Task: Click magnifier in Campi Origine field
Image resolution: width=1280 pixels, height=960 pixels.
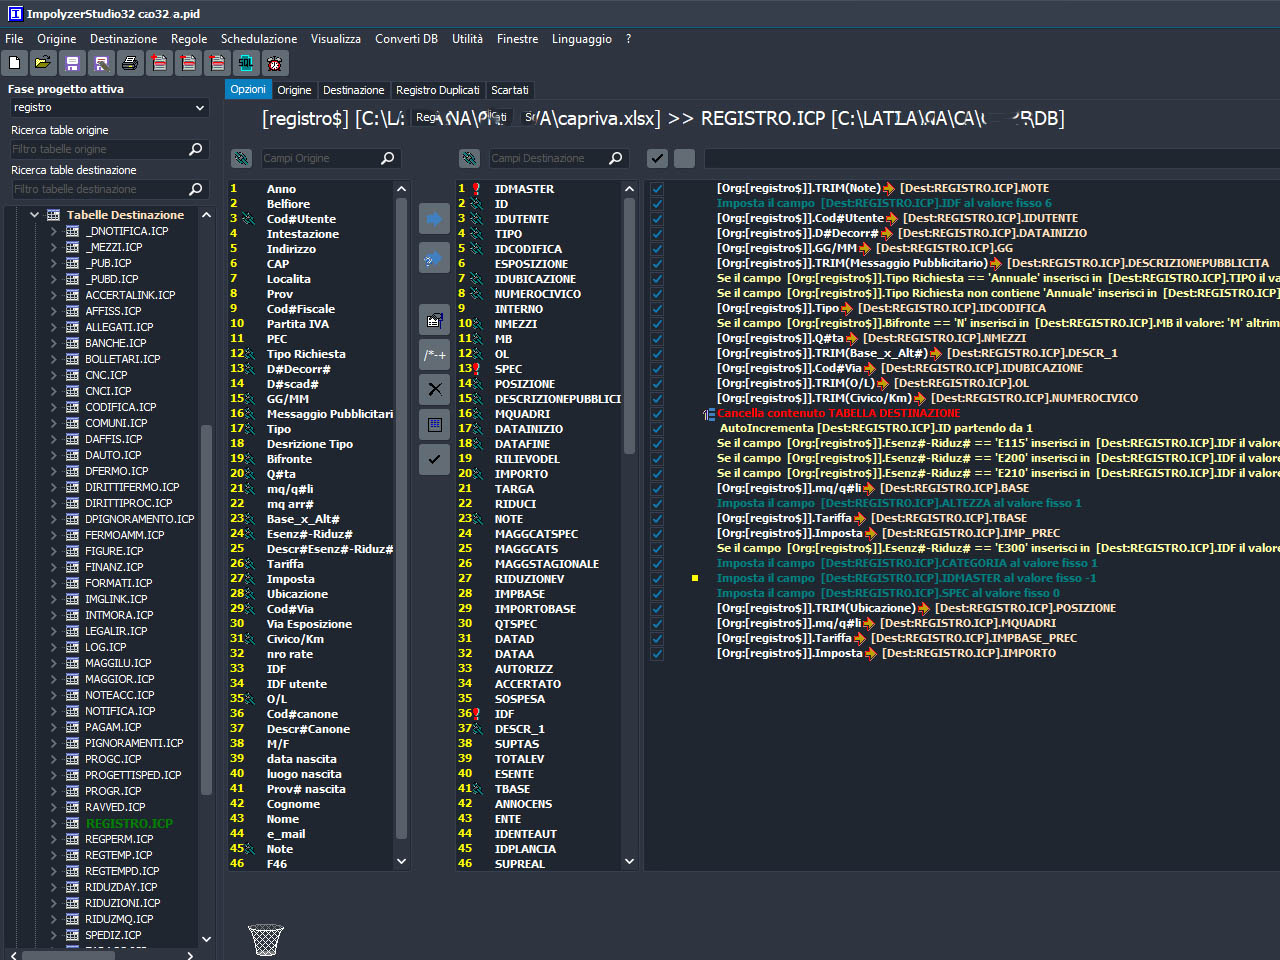Action: point(388,158)
